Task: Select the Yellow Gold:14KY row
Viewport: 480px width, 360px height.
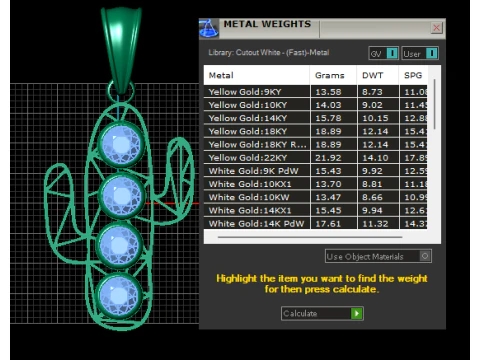Action: click(x=315, y=118)
